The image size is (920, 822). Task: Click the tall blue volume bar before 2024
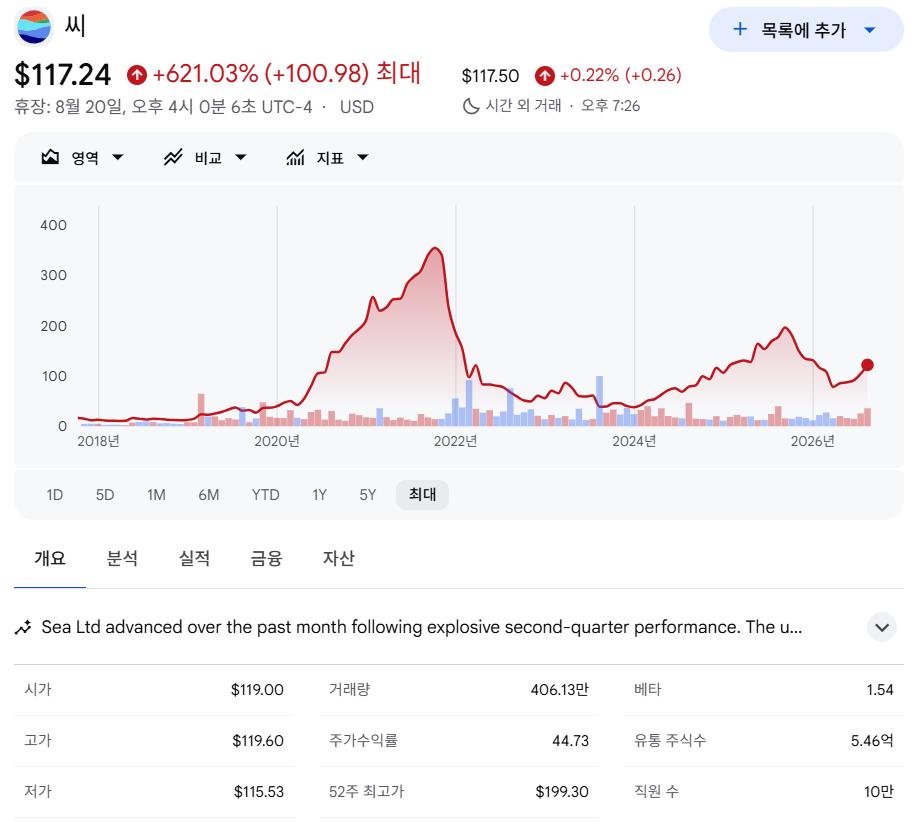tap(599, 400)
